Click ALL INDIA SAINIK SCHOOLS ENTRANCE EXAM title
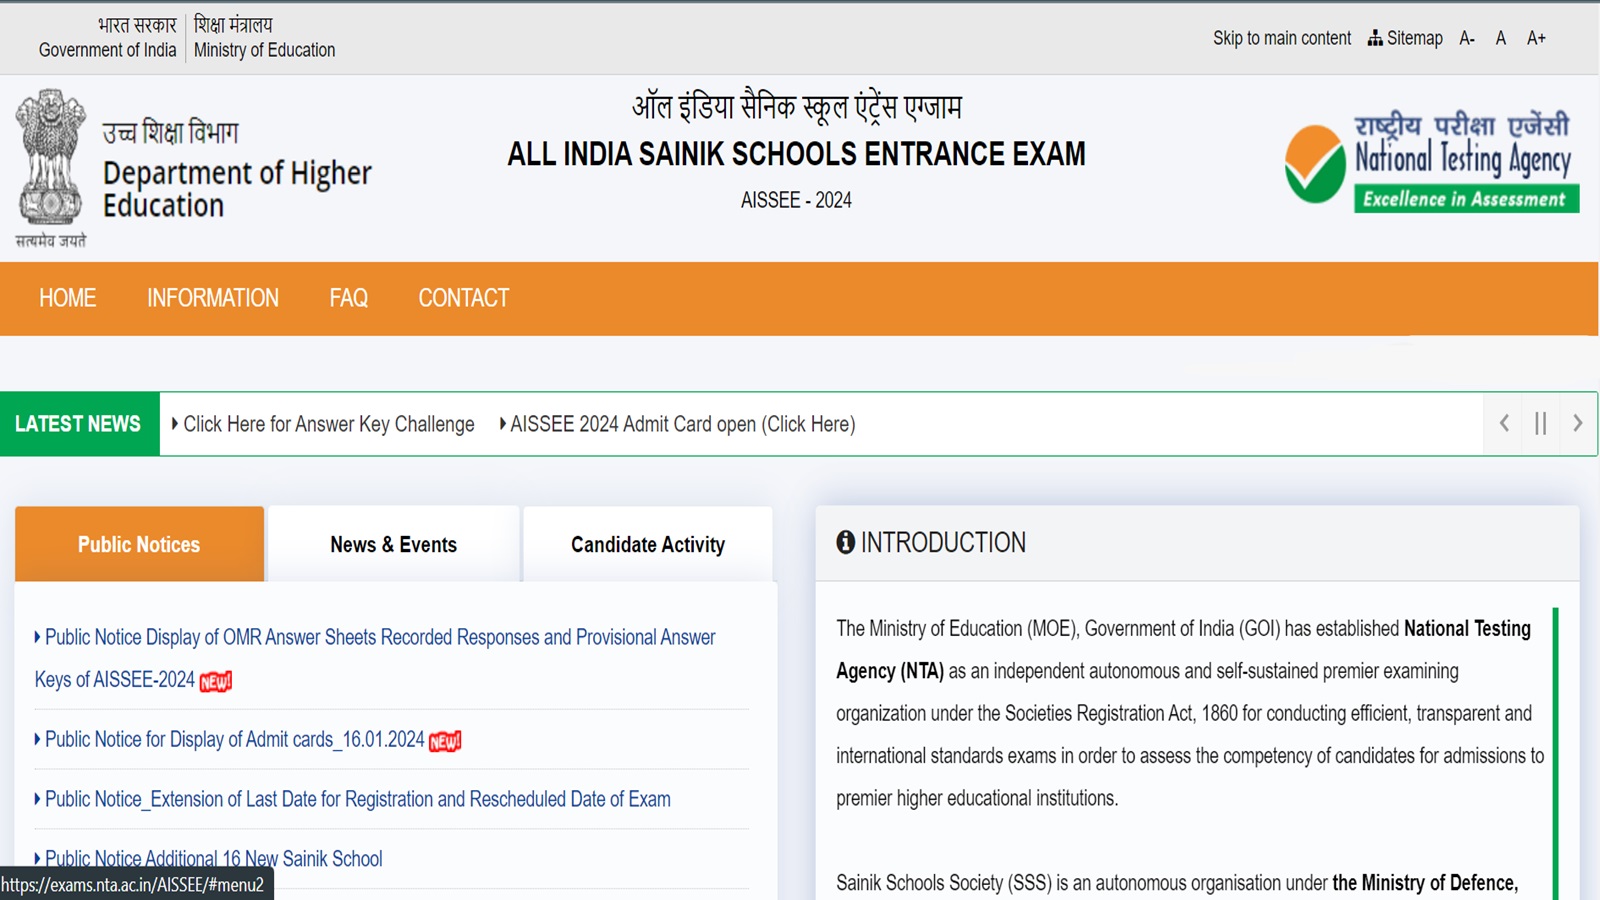 click(x=796, y=154)
